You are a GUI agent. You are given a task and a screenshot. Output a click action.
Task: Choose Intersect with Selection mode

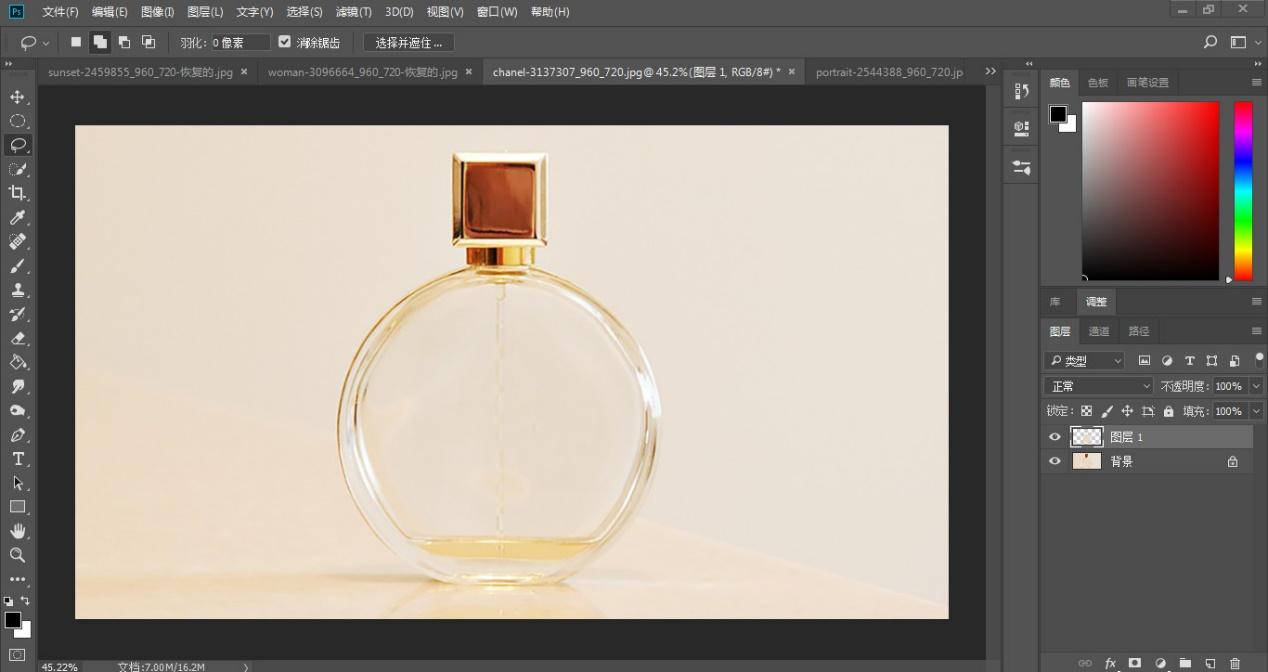tap(148, 42)
